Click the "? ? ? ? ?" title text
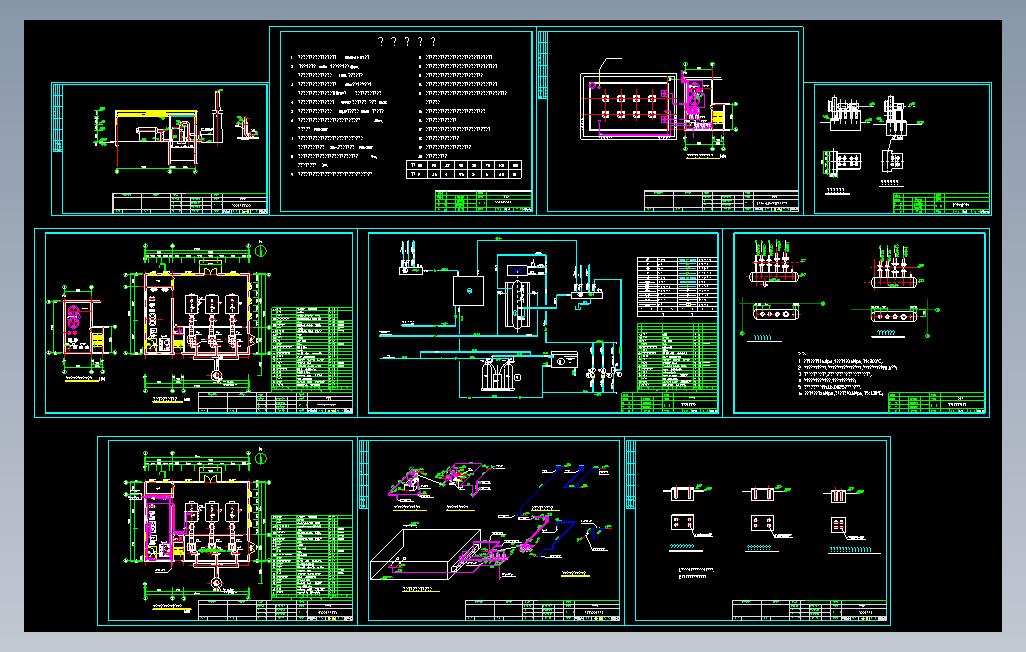Viewport: 1026px width, 652px height. pyautogui.click(x=407, y=41)
